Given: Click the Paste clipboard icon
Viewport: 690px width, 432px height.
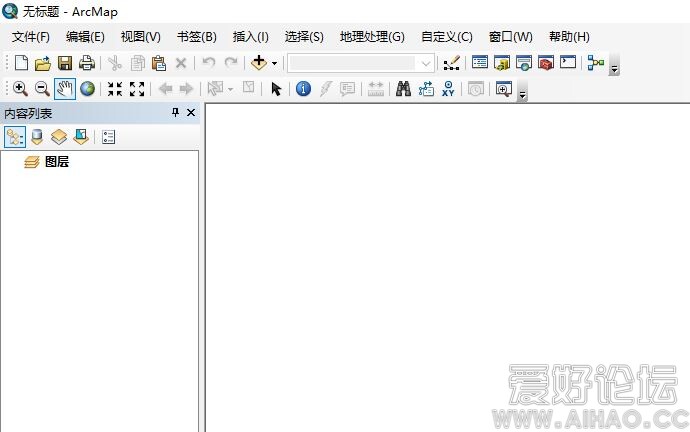Looking at the screenshot, I should click(x=158, y=63).
